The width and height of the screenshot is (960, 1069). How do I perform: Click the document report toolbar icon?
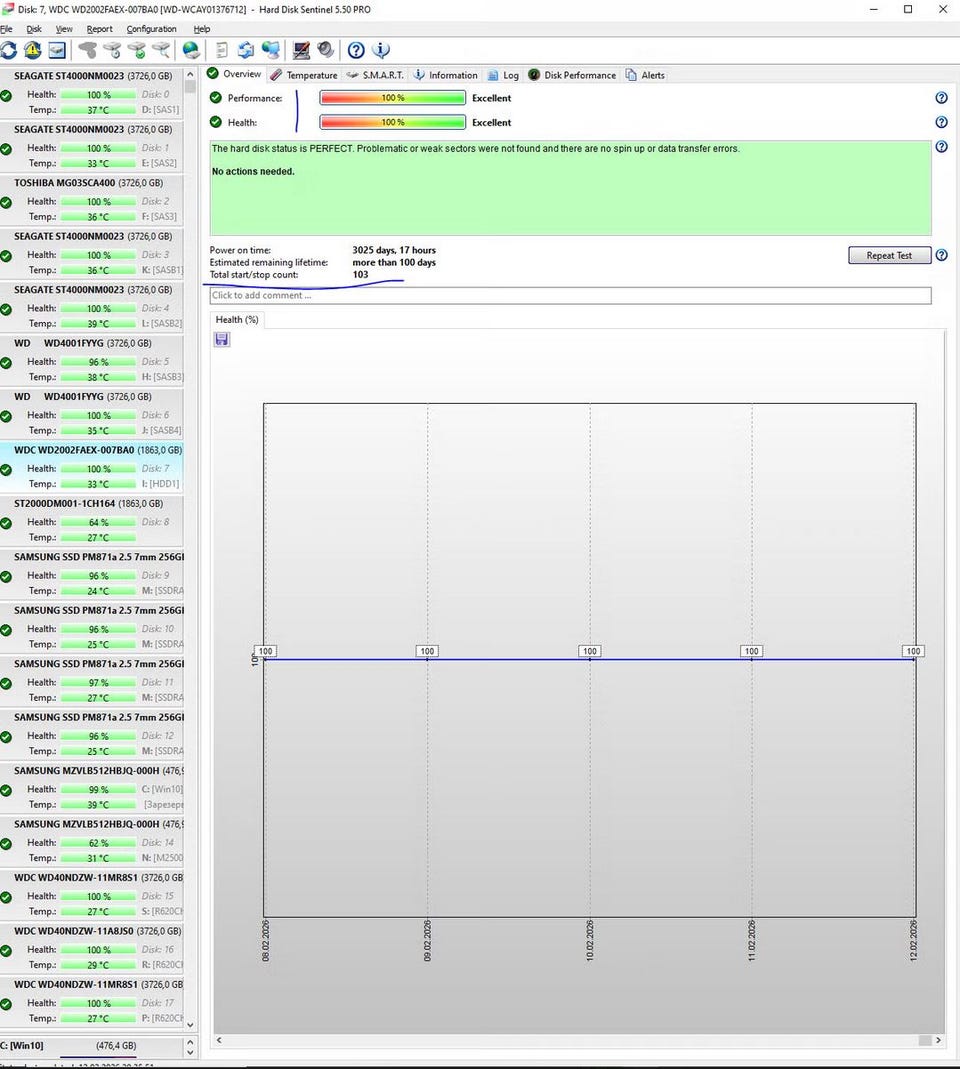[221, 50]
